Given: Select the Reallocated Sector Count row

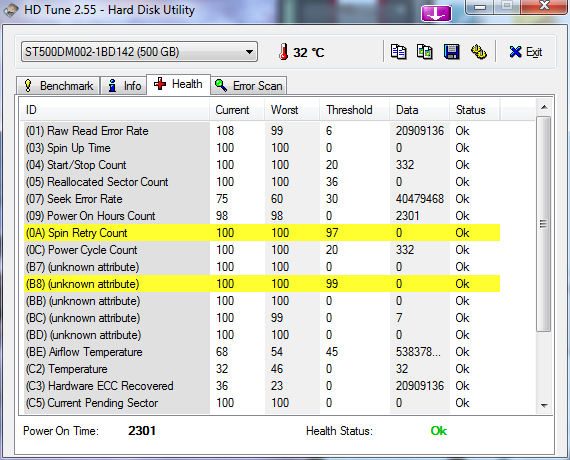Looking at the screenshot, I should [262, 182].
